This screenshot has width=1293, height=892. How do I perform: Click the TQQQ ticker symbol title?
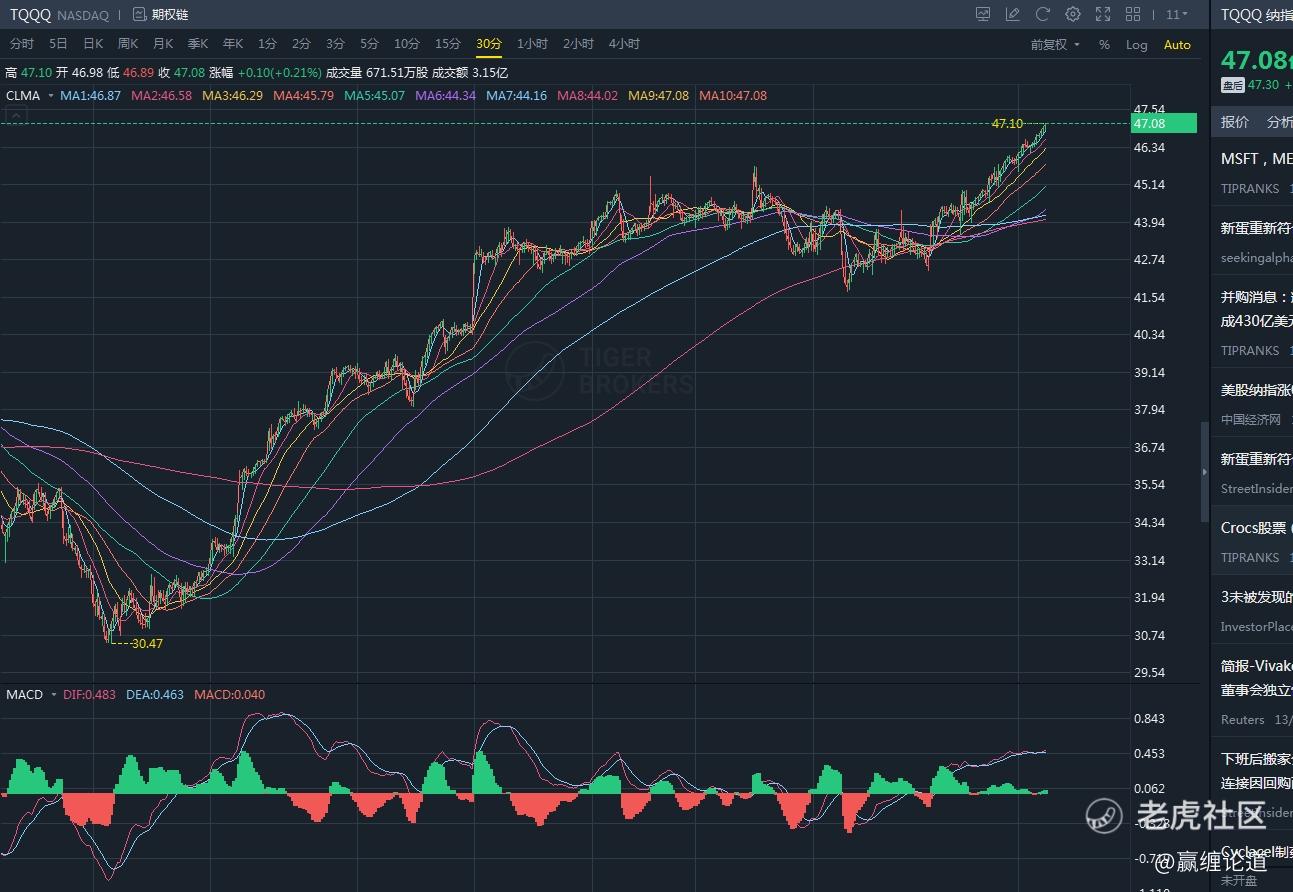pos(30,15)
